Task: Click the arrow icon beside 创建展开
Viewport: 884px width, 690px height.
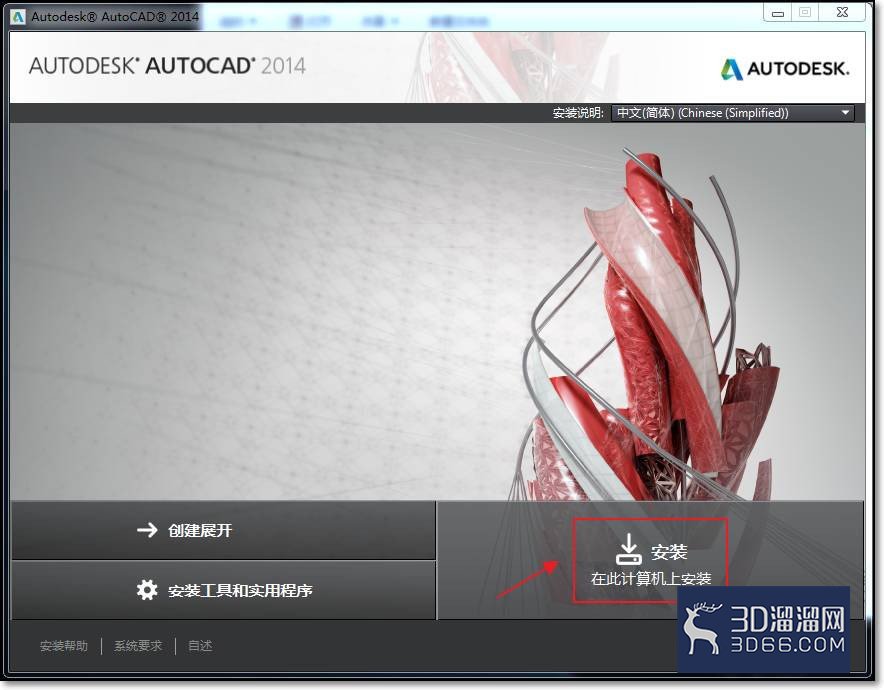Action: 147,530
